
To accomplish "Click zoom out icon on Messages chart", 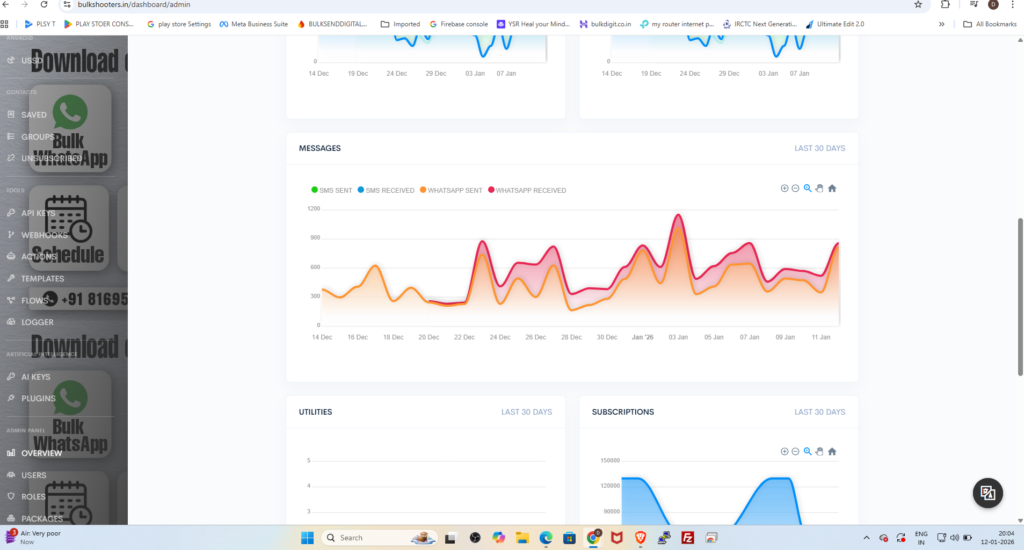I will click(x=796, y=188).
